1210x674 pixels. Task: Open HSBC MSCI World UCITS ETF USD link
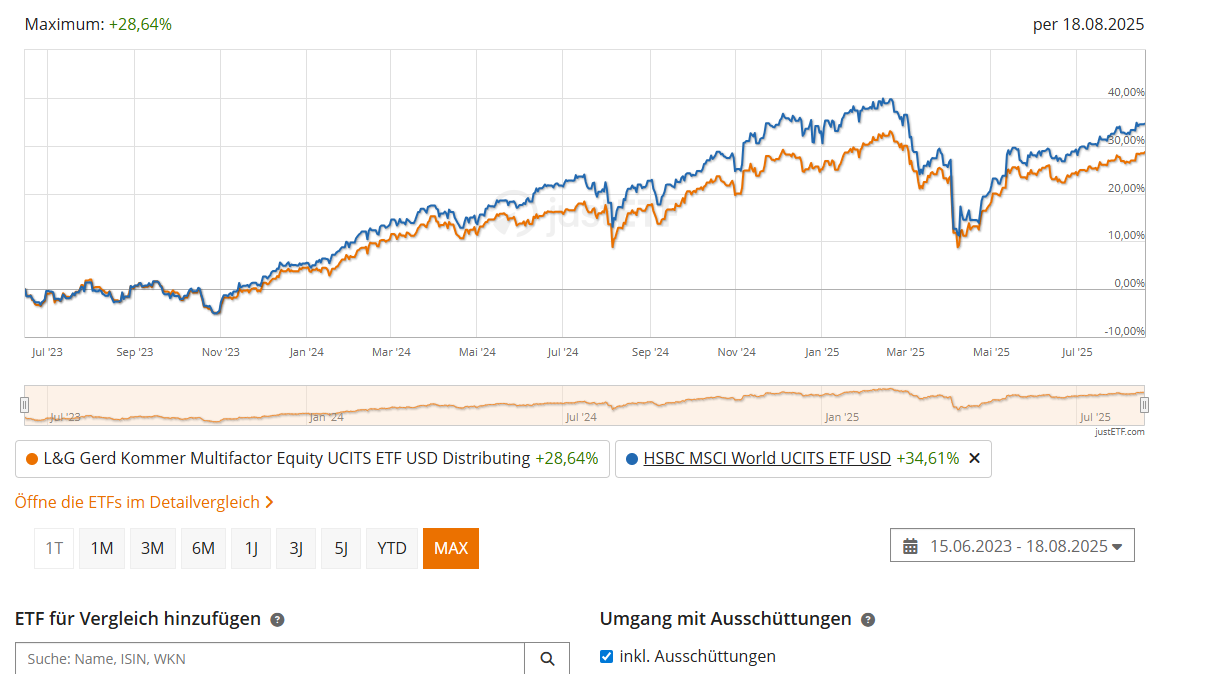[767, 459]
